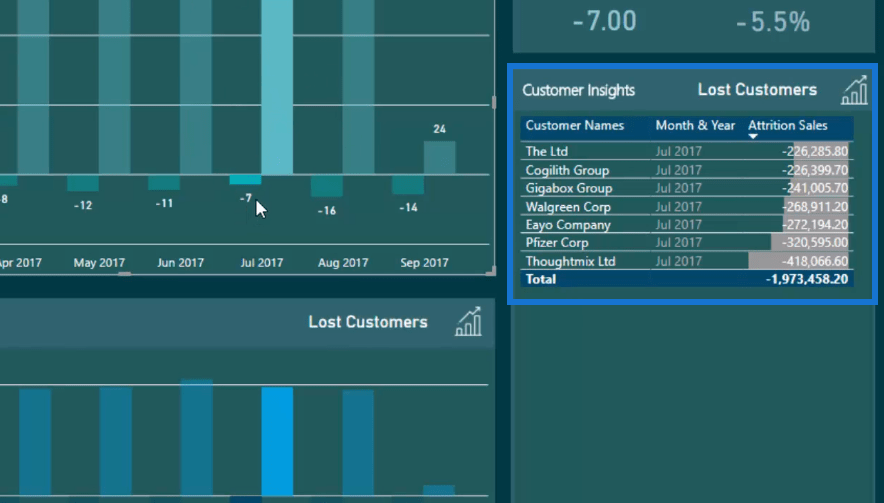Click the right-edge handle of the upper chart
The width and height of the screenshot is (884, 503).
pos(494,102)
